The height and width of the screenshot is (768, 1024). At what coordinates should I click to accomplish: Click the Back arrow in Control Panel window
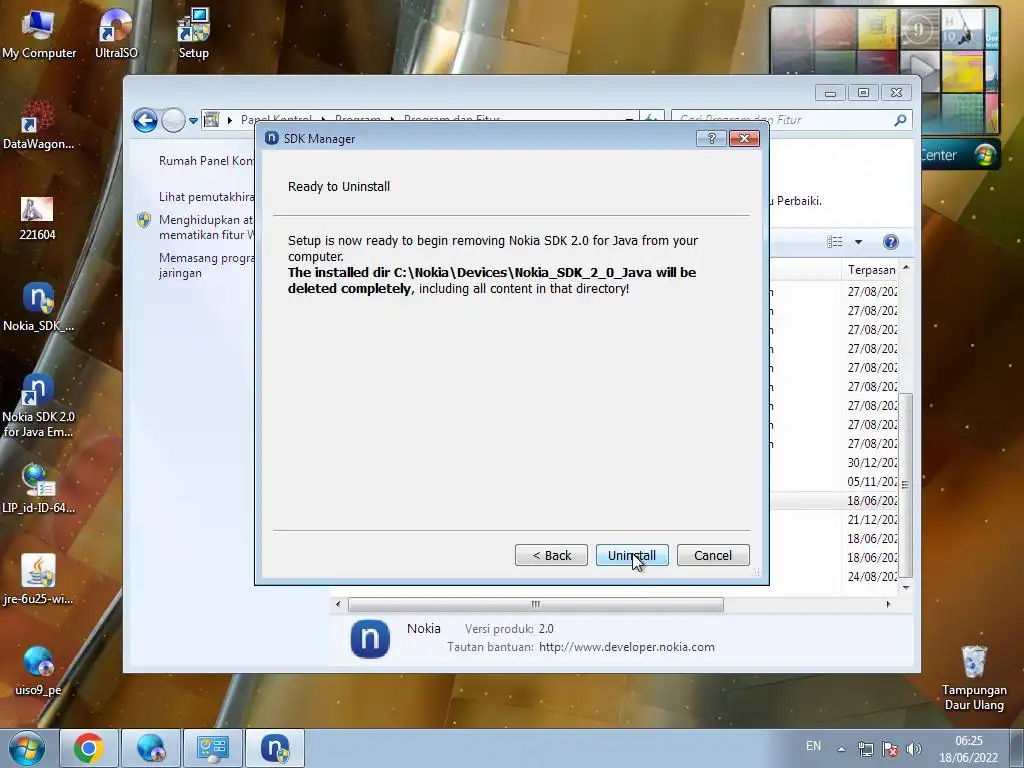tap(145, 120)
